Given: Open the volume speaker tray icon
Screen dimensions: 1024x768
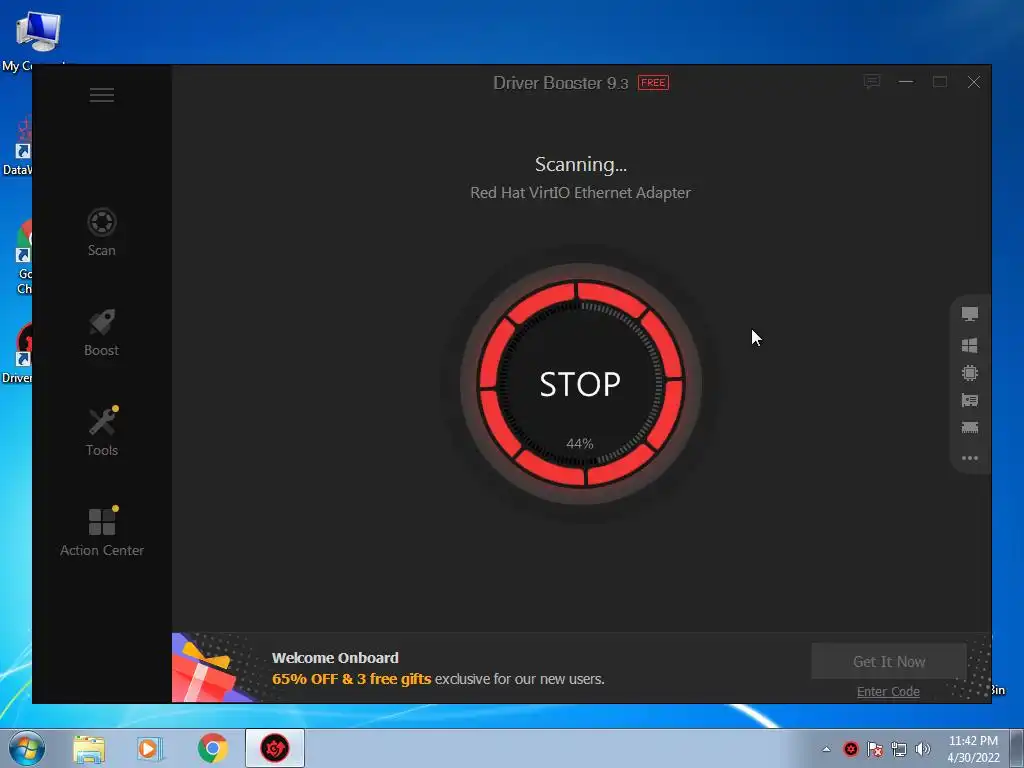Looking at the screenshot, I should coord(923,749).
